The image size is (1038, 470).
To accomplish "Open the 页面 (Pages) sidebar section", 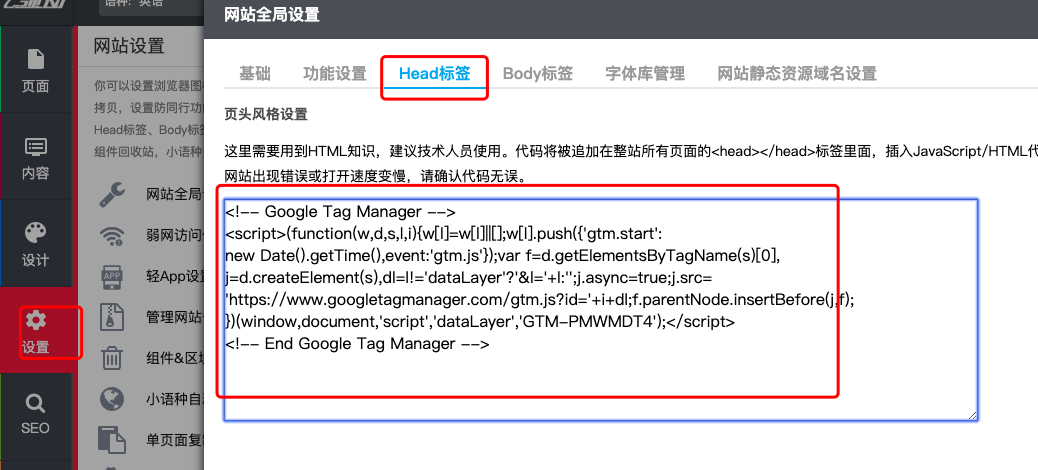I will pyautogui.click(x=36, y=70).
